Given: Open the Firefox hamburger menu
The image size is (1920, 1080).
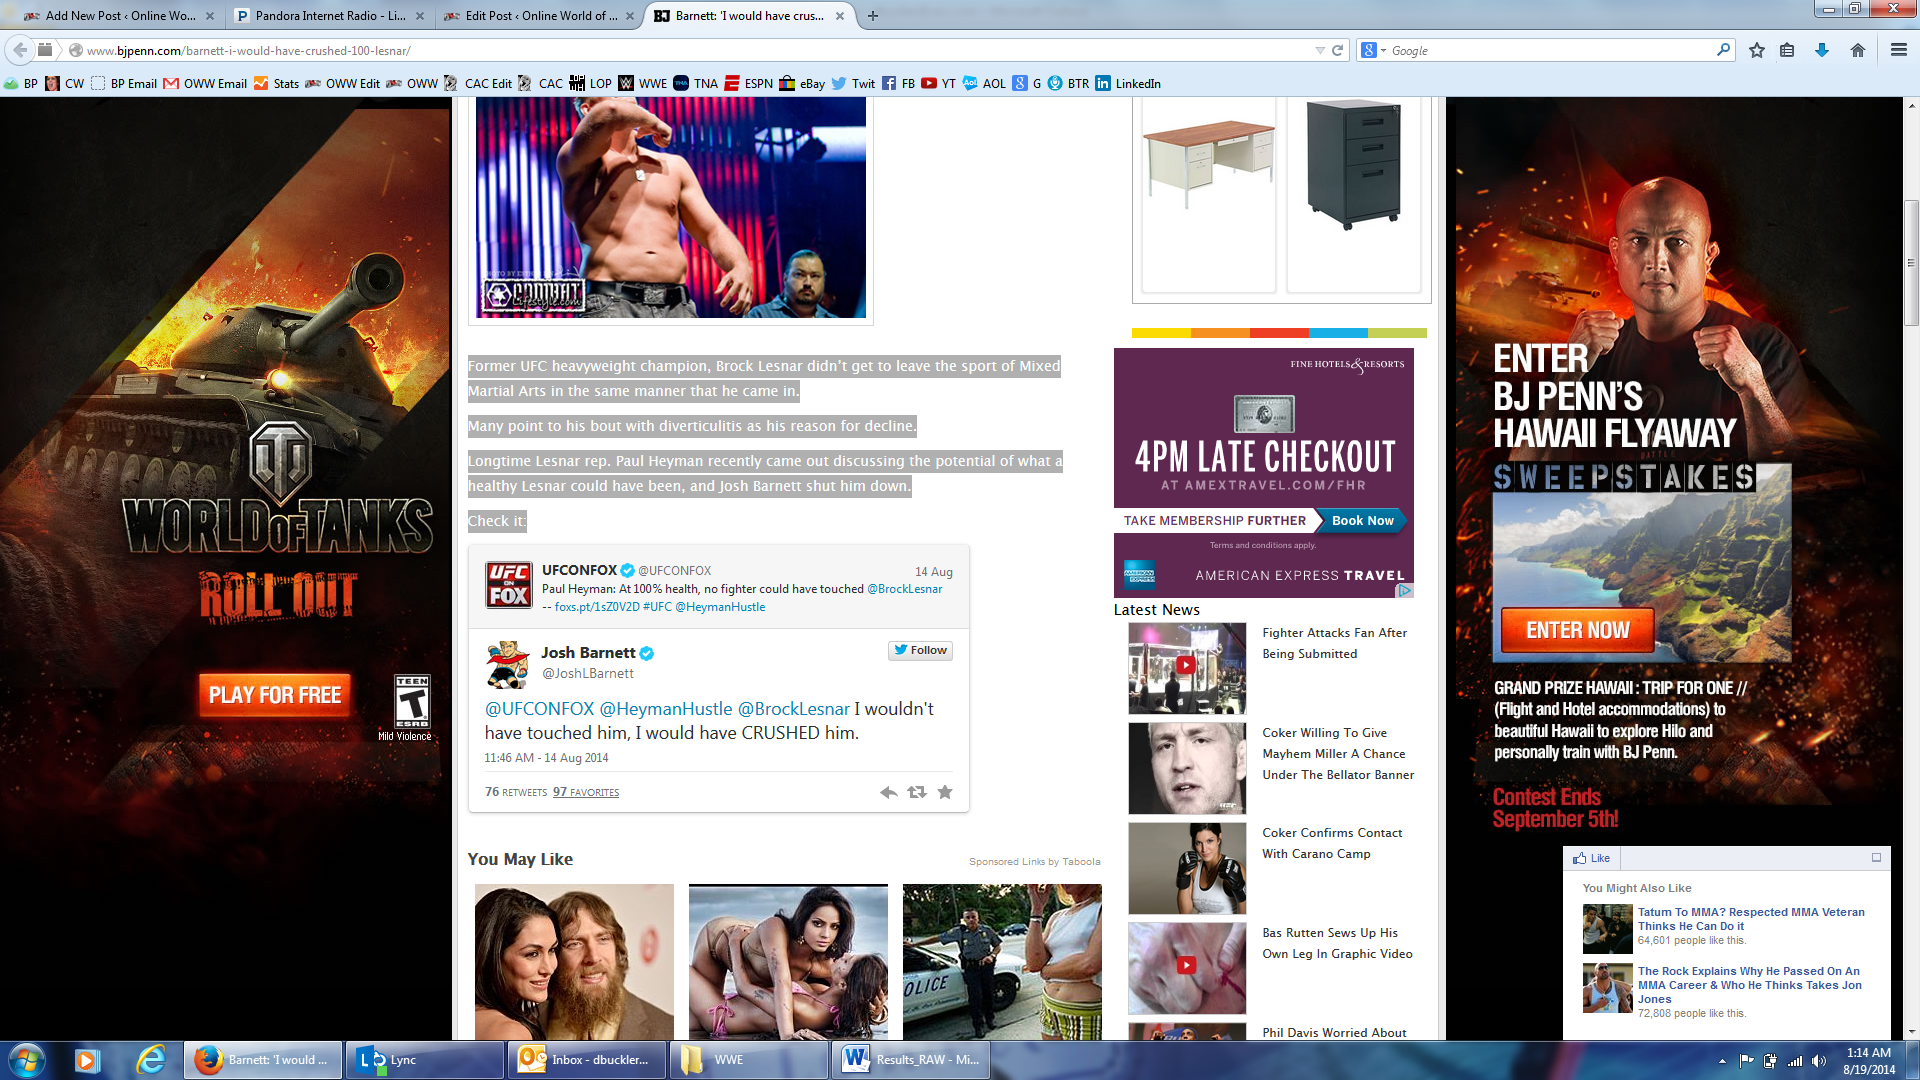Looking at the screenshot, I should tap(1898, 50).
